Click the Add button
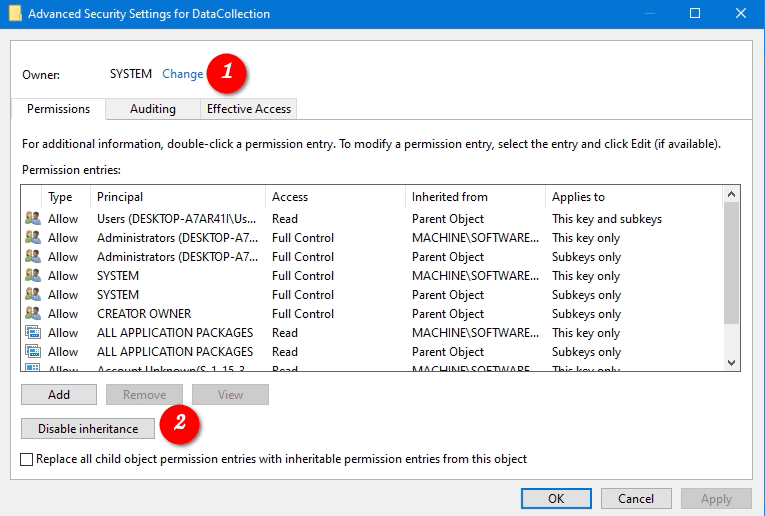 coord(59,395)
